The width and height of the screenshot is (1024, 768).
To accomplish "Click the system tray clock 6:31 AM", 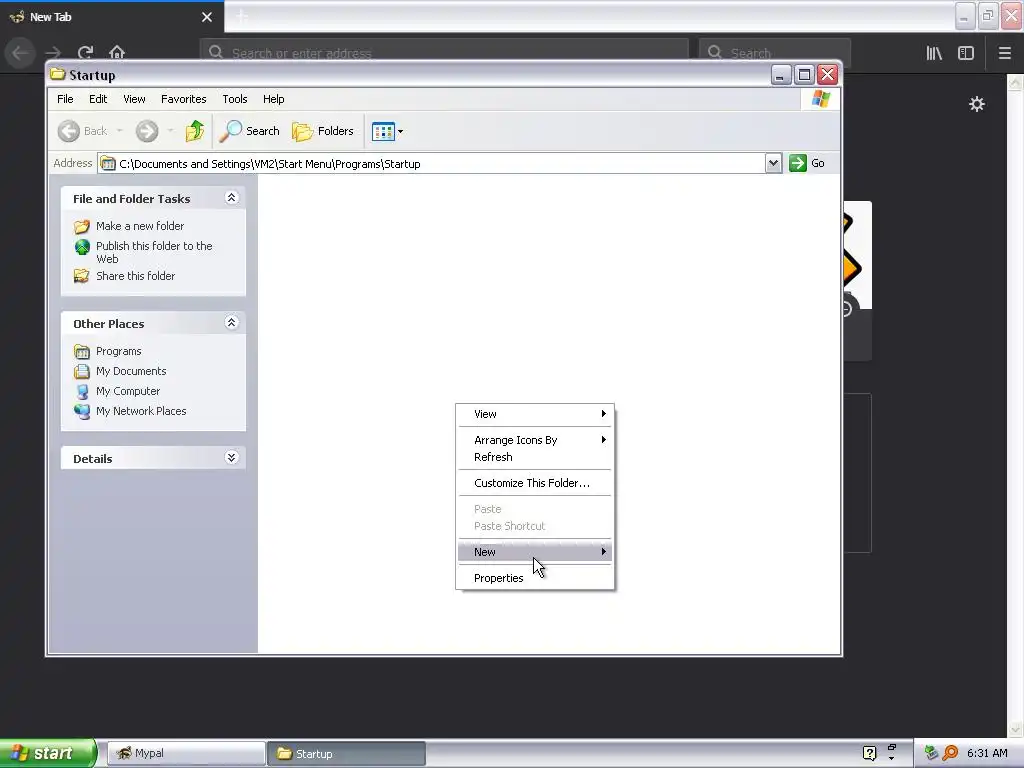I will [x=987, y=753].
